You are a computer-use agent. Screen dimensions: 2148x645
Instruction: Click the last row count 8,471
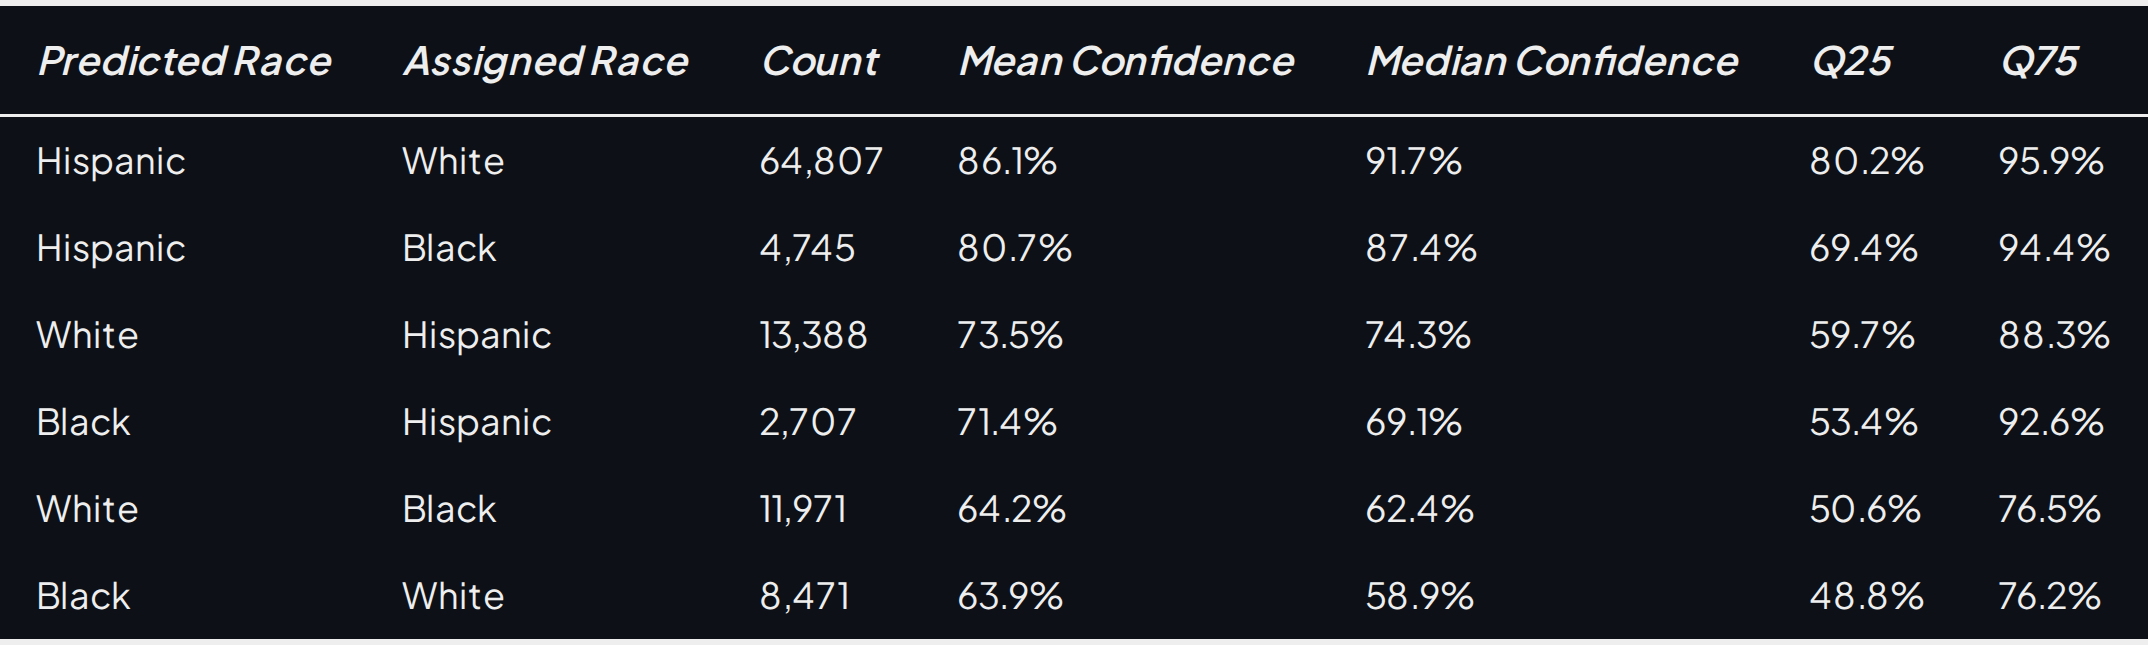(x=805, y=596)
